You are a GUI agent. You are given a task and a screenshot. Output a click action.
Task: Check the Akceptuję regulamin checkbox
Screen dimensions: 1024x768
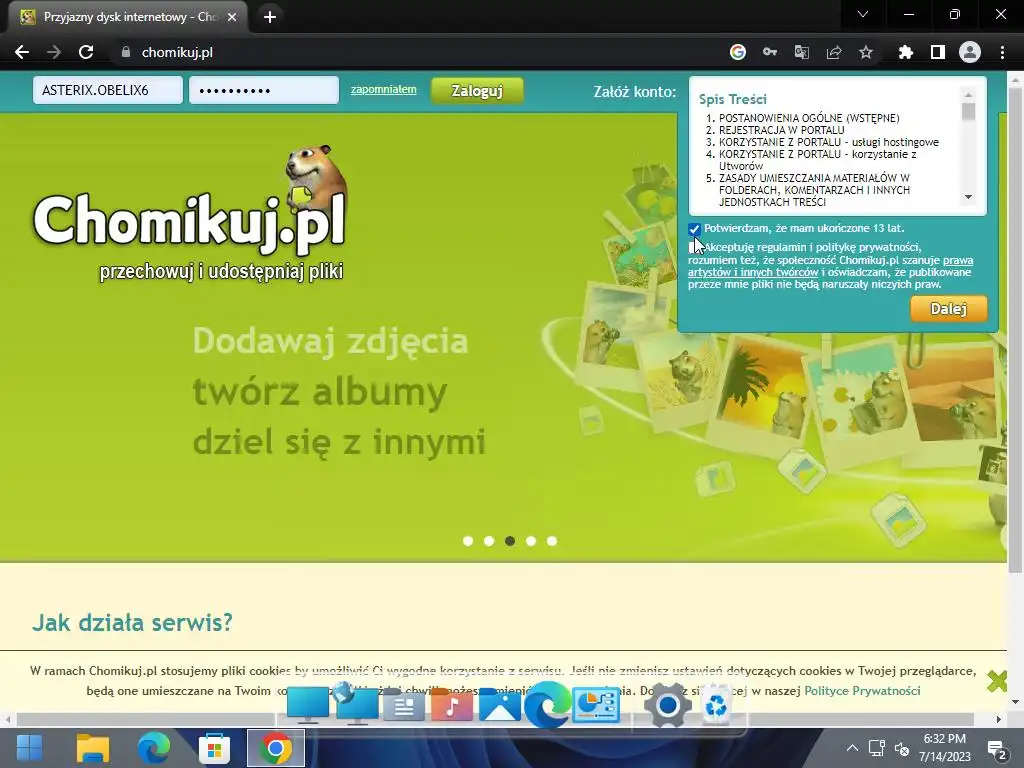tap(694, 248)
